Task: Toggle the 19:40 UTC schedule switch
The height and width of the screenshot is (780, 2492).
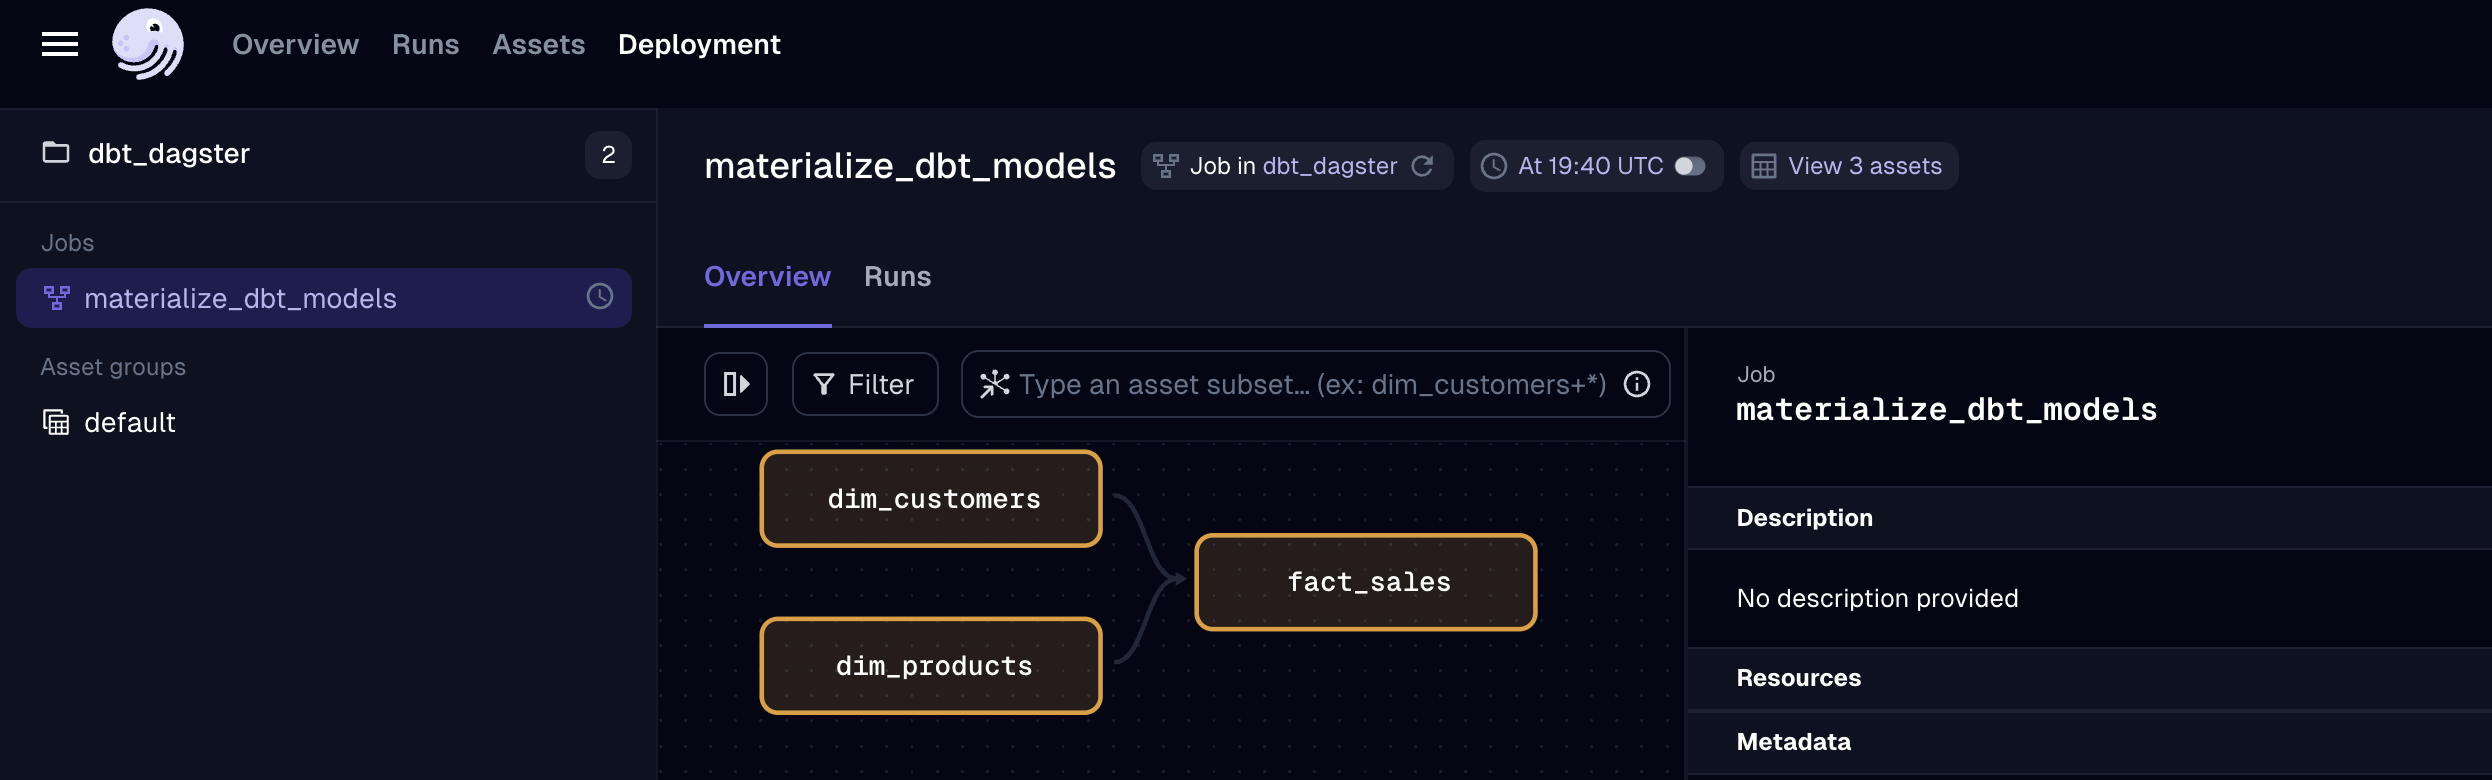Action: click(1690, 166)
